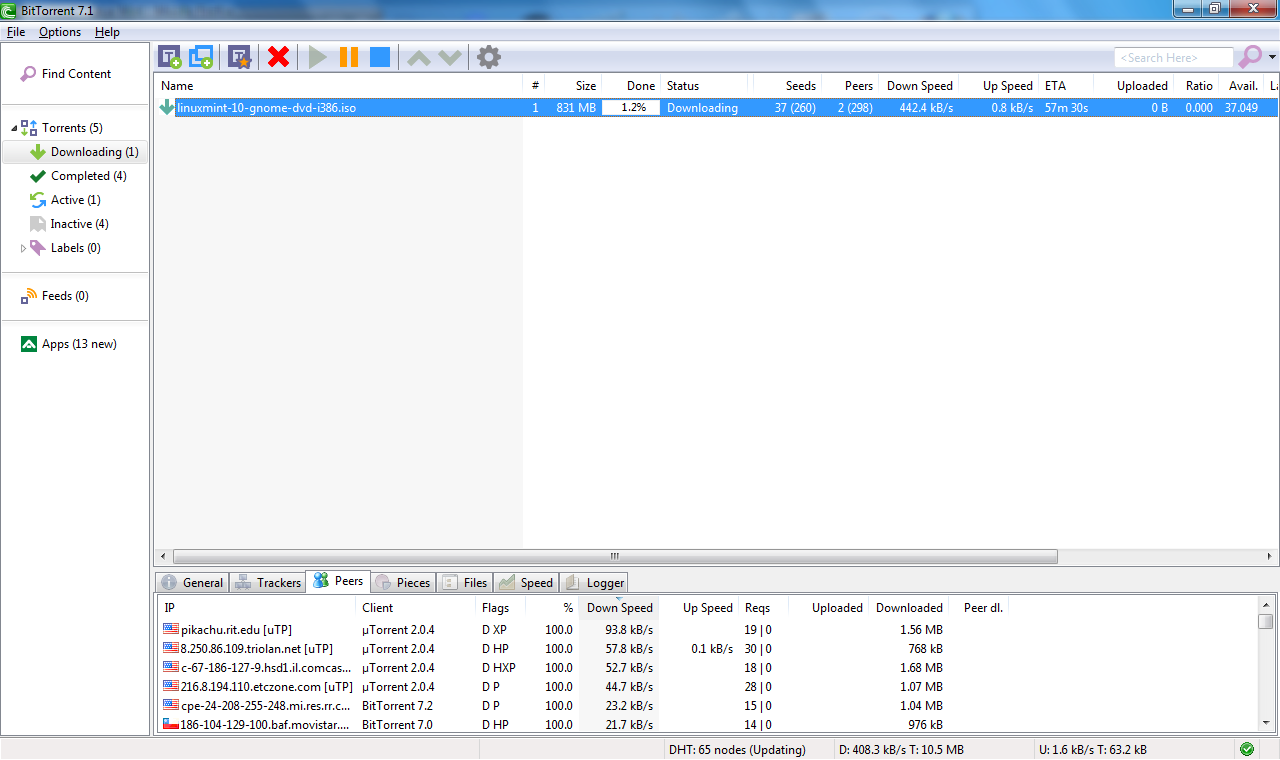Open the Logger tab
This screenshot has height=760, width=1280.
[x=594, y=582]
